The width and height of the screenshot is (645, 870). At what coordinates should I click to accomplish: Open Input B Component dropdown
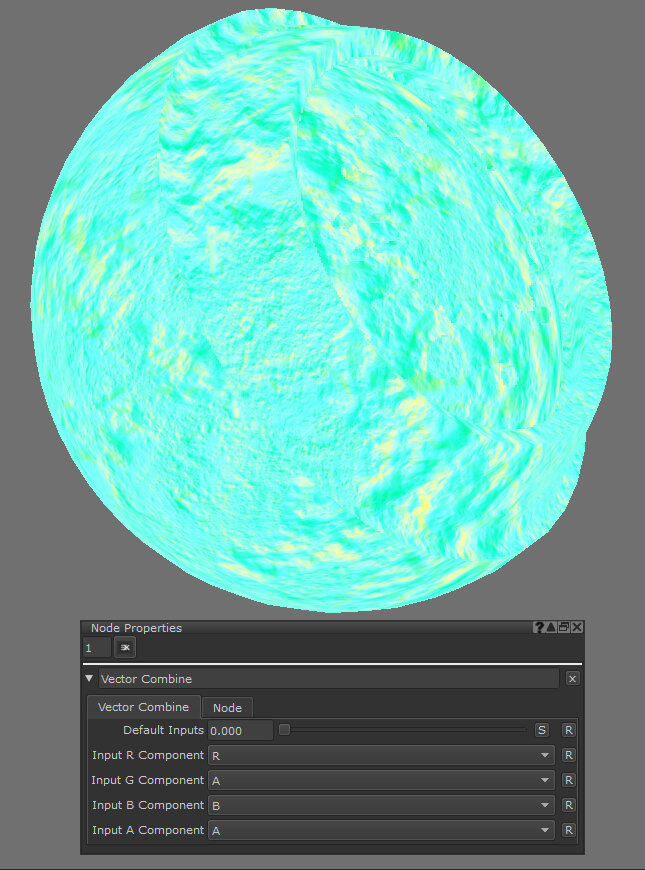(x=381, y=805)
